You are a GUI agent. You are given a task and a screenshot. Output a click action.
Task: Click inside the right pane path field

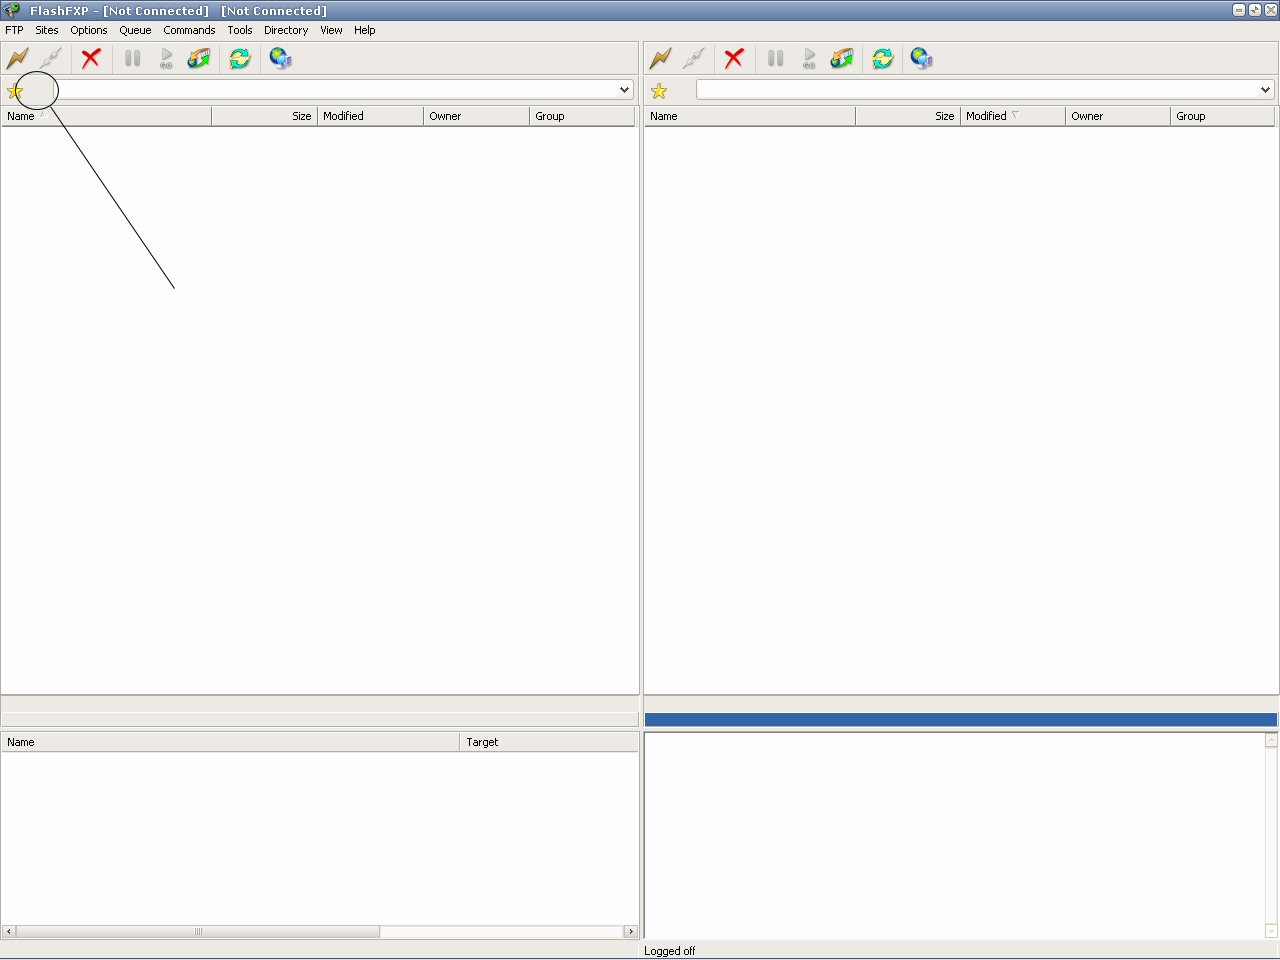(975, 90)
